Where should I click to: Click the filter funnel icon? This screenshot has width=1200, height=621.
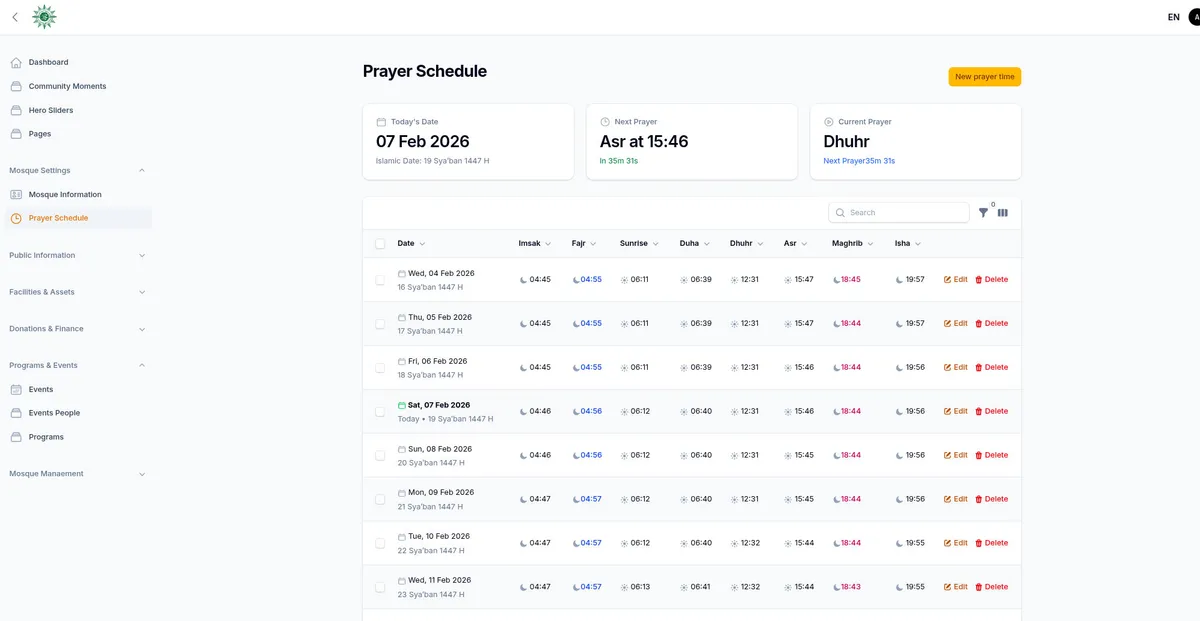983,213
